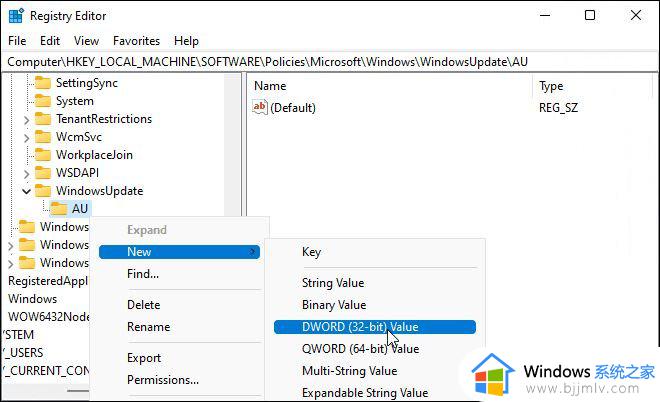The width and height of the screenshot is (660, 402).
Task: Click the System folder icon
Action: (x=43, y=101)
